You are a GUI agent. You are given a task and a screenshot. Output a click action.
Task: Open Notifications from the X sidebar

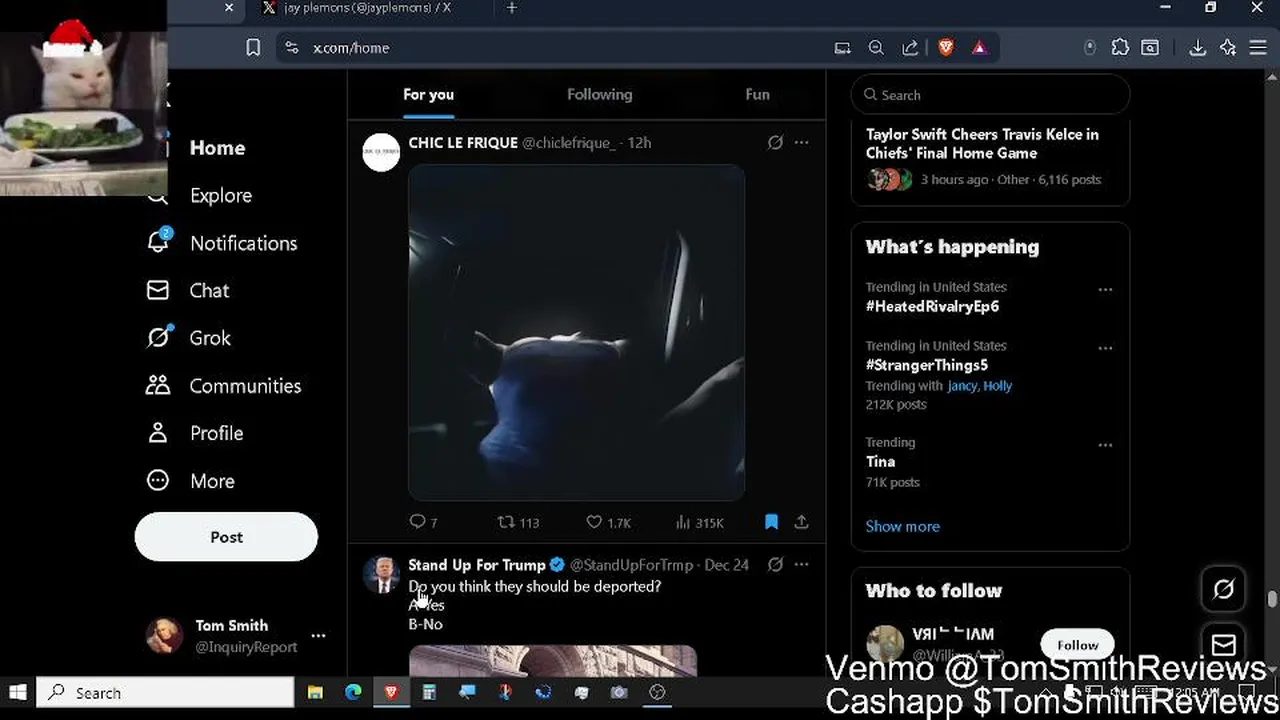243,243
